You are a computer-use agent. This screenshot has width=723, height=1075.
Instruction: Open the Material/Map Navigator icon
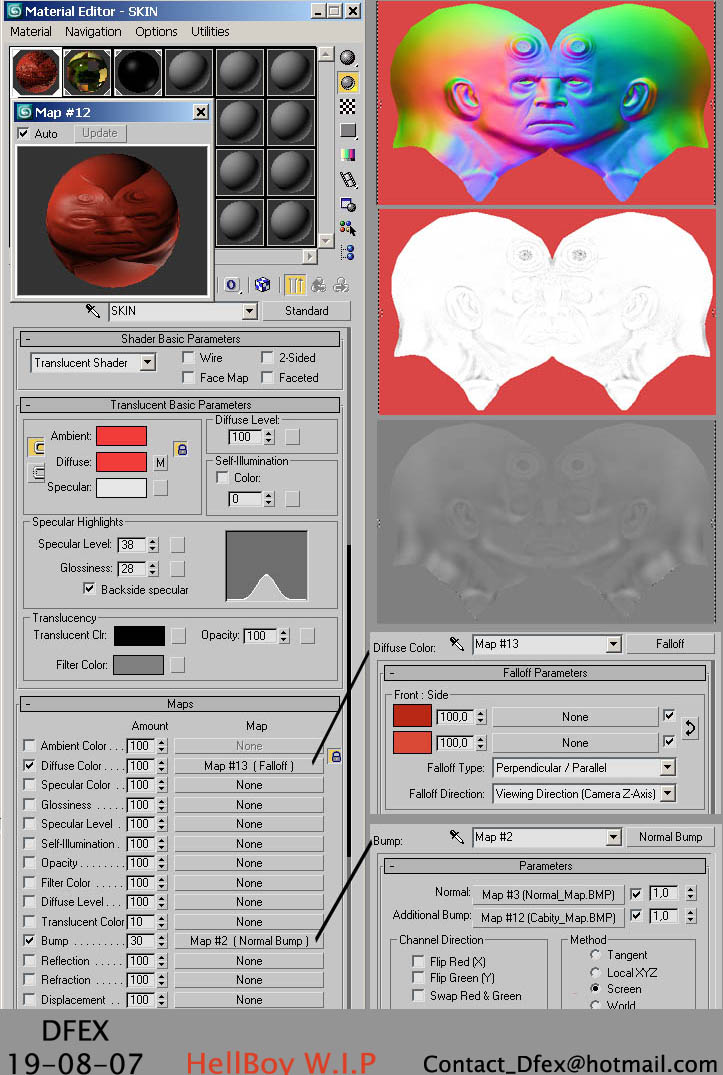(348, 252)
